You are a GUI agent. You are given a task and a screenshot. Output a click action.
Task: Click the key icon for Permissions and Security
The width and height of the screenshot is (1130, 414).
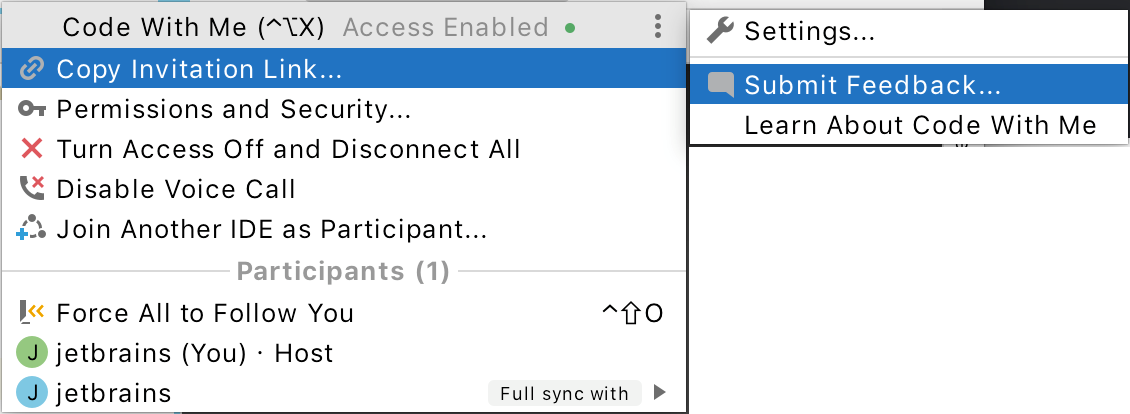(32, 109)
